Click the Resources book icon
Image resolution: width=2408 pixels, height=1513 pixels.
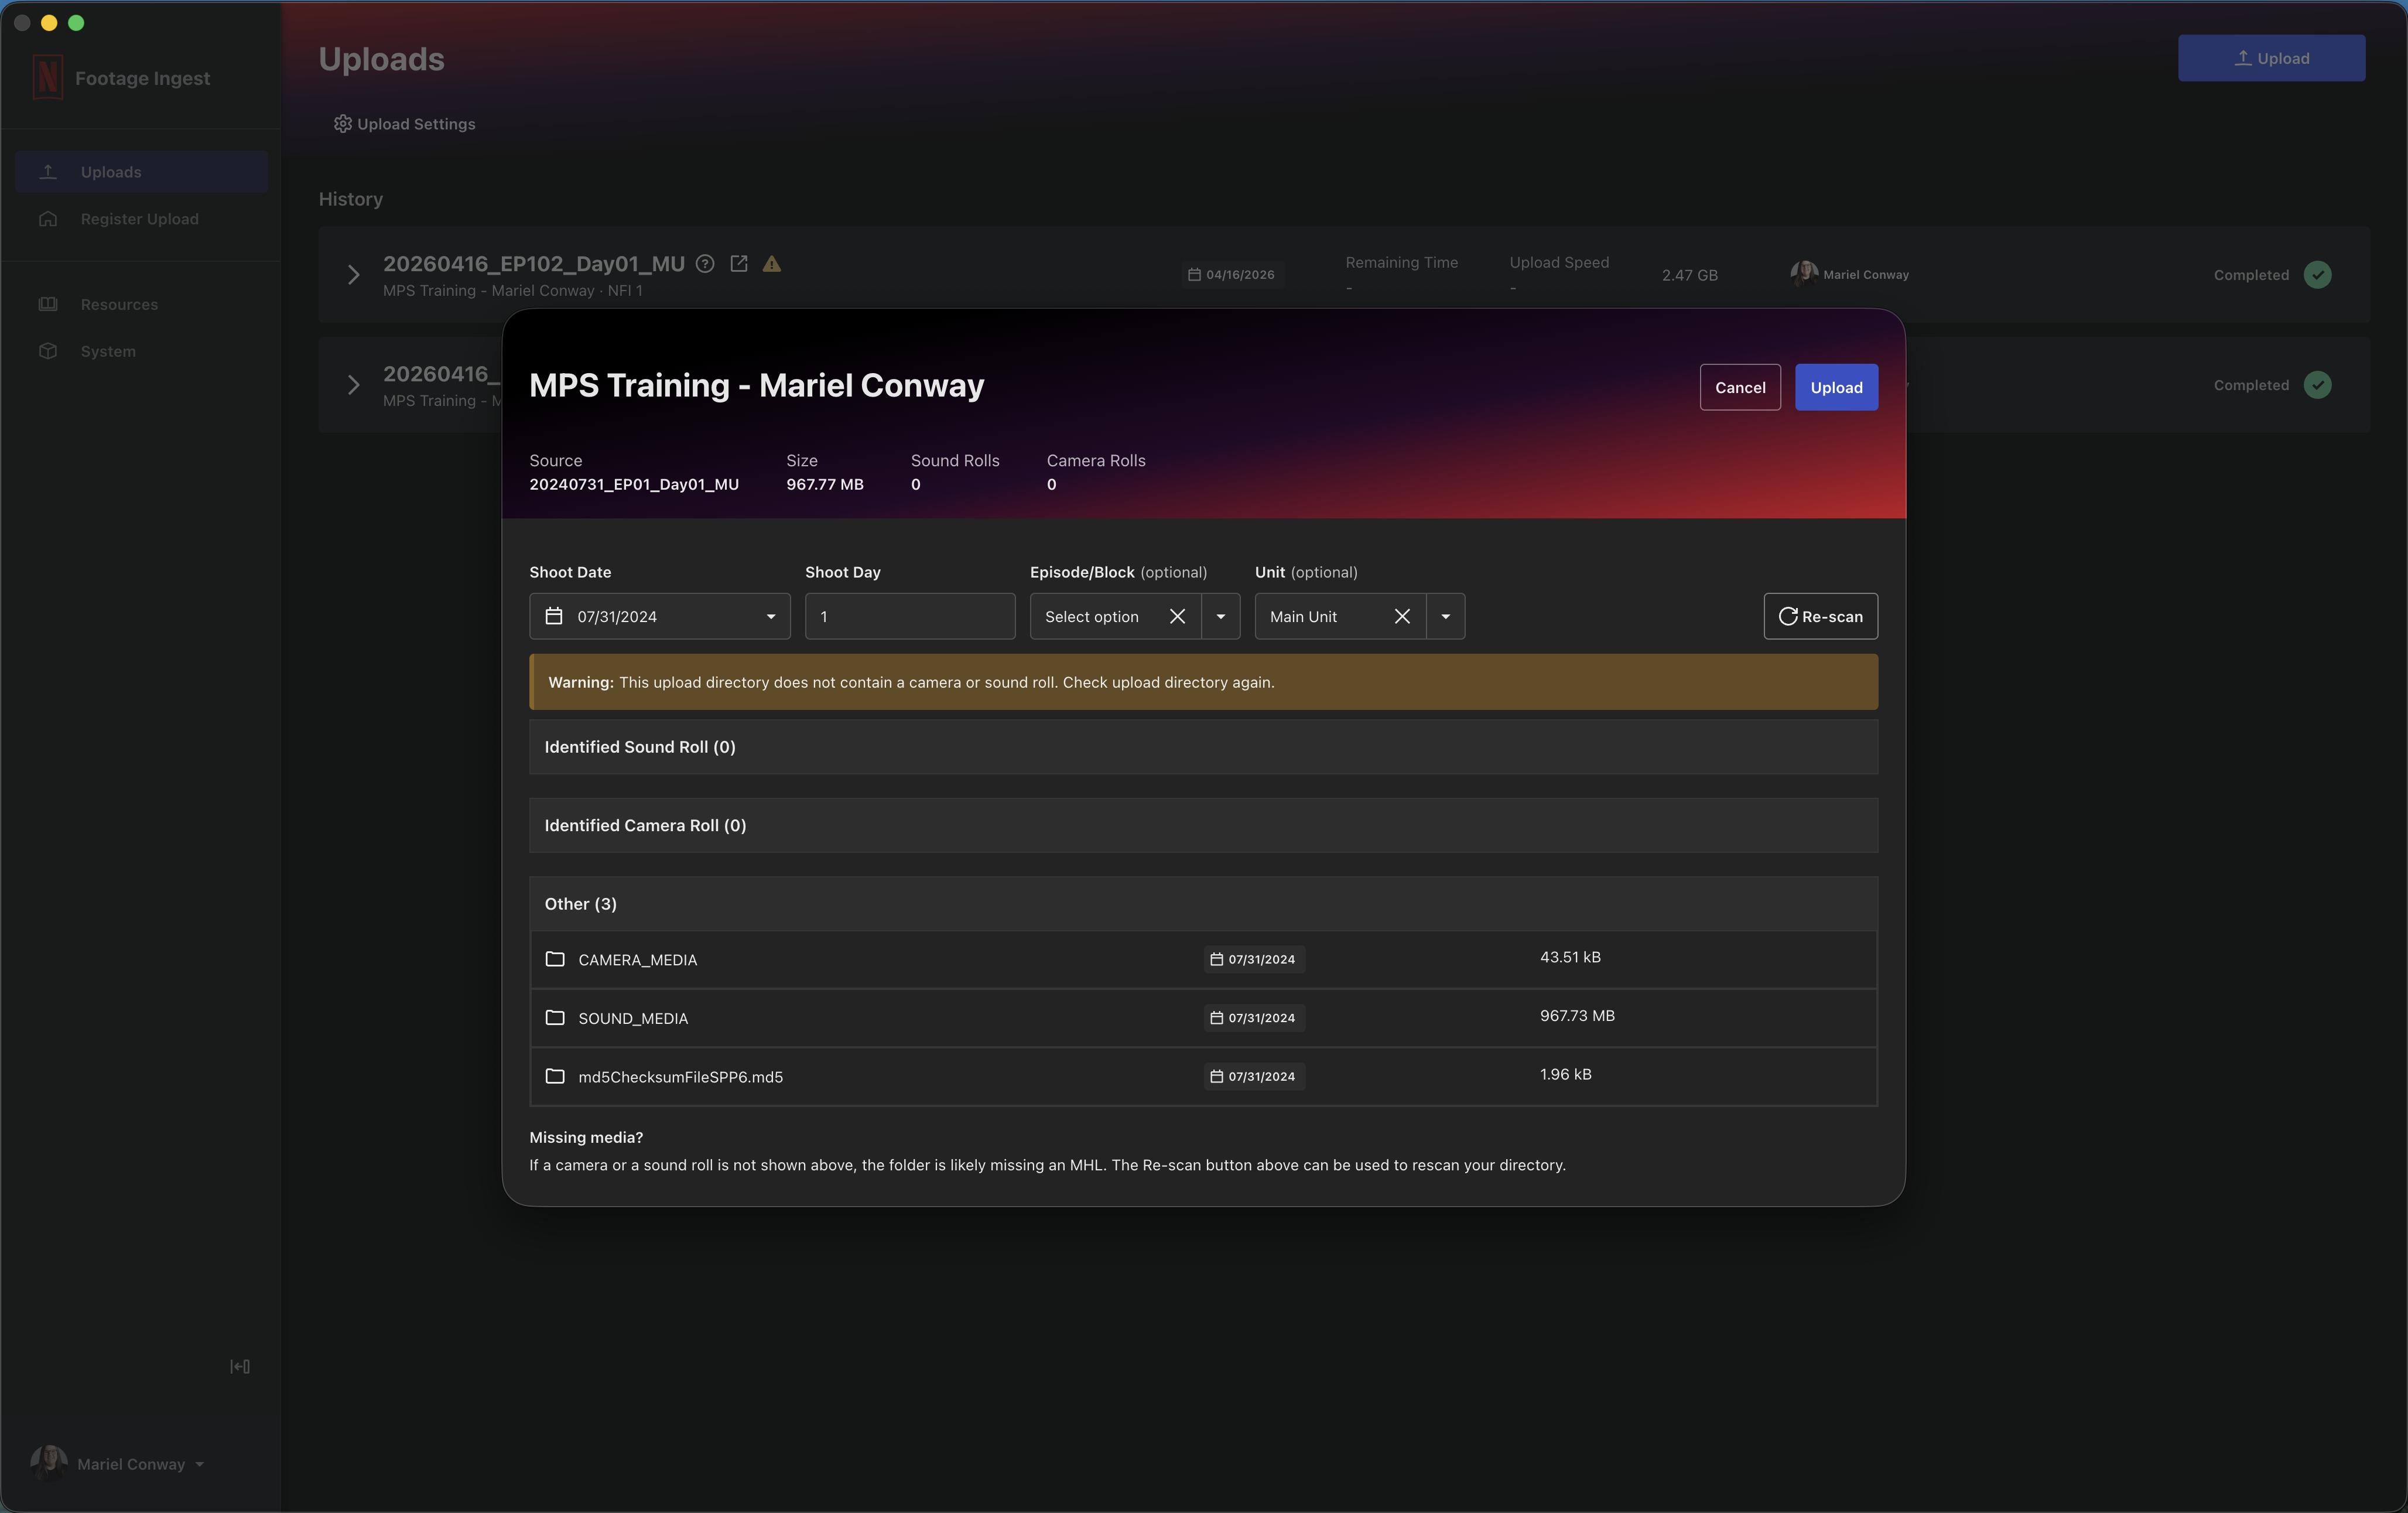tap(48, 304)
